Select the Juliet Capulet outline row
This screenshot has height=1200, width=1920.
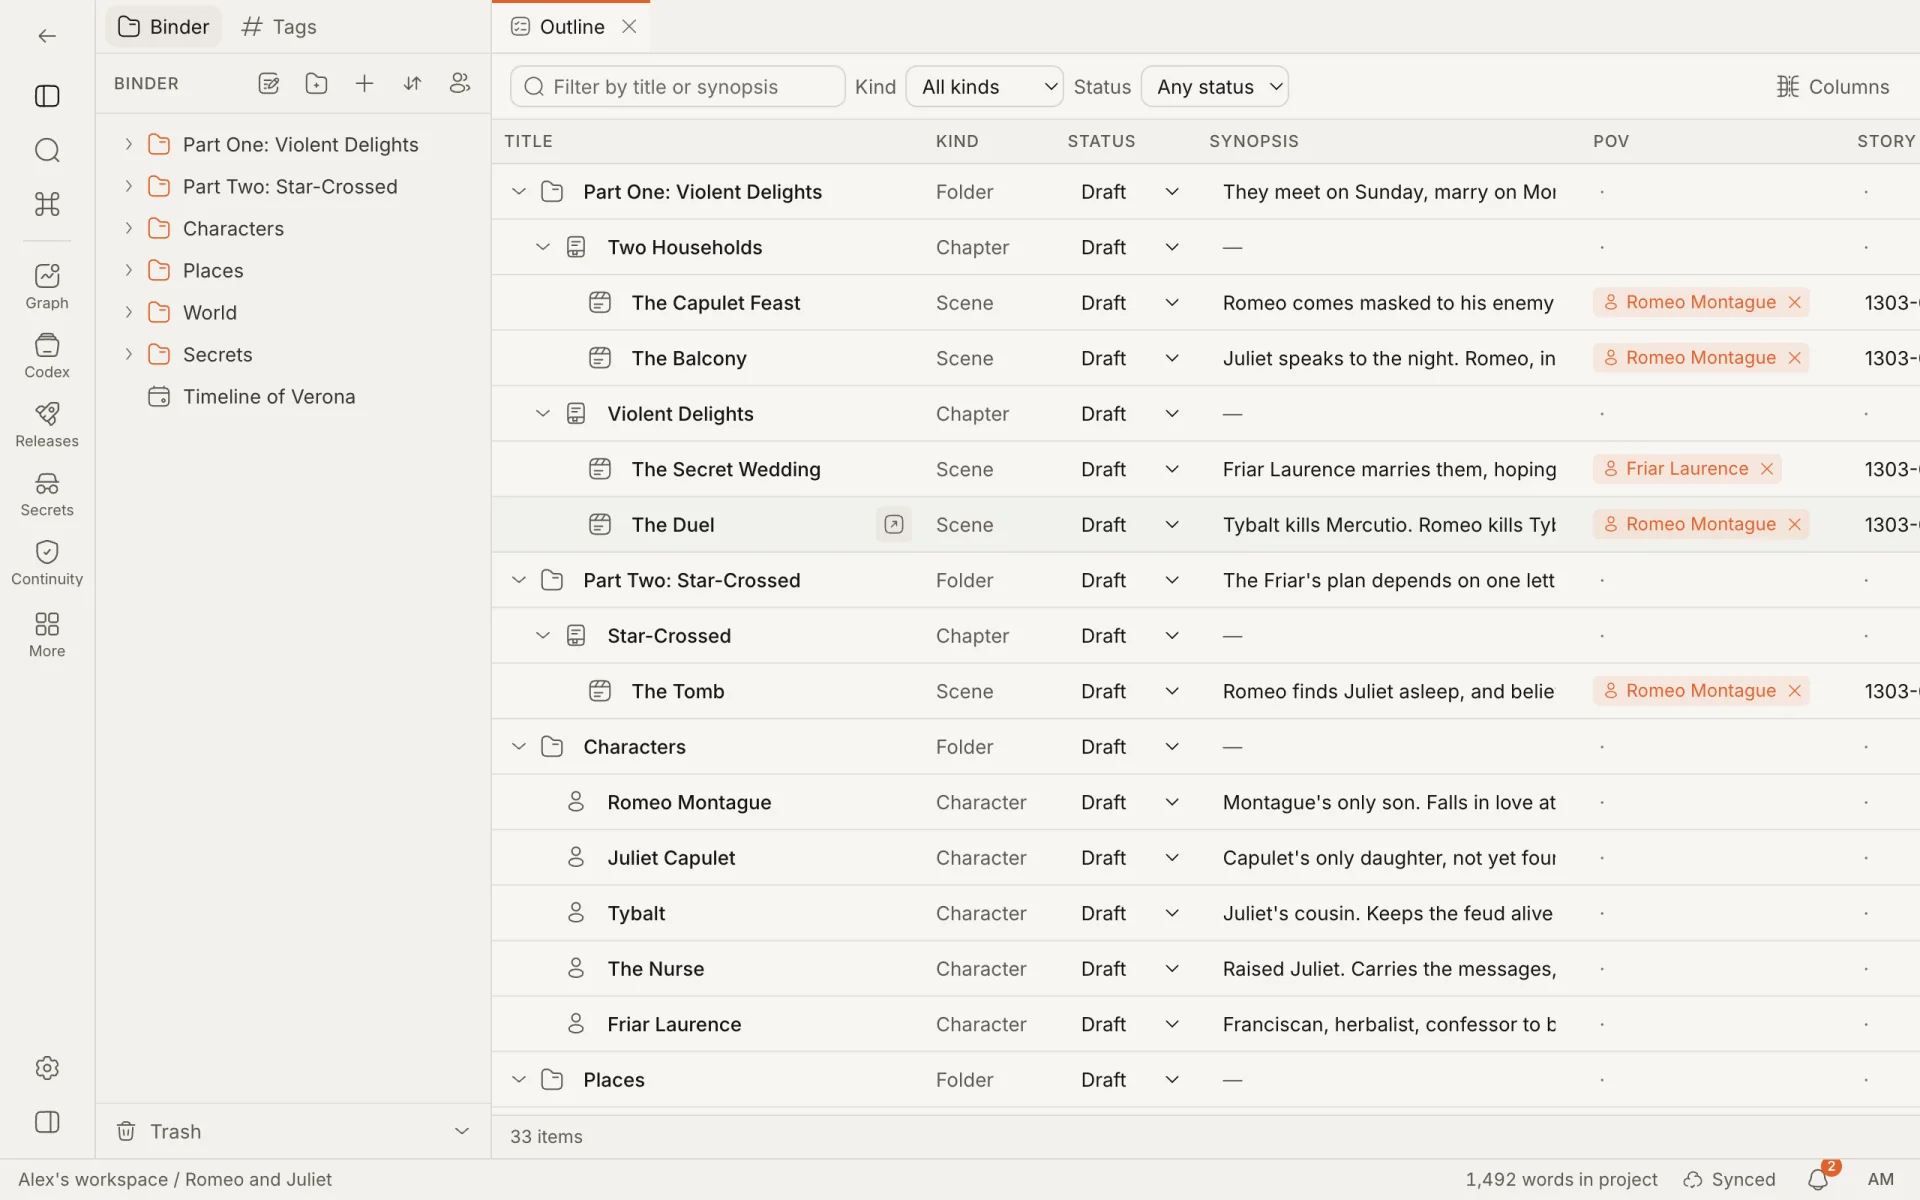coord(1205,858)
